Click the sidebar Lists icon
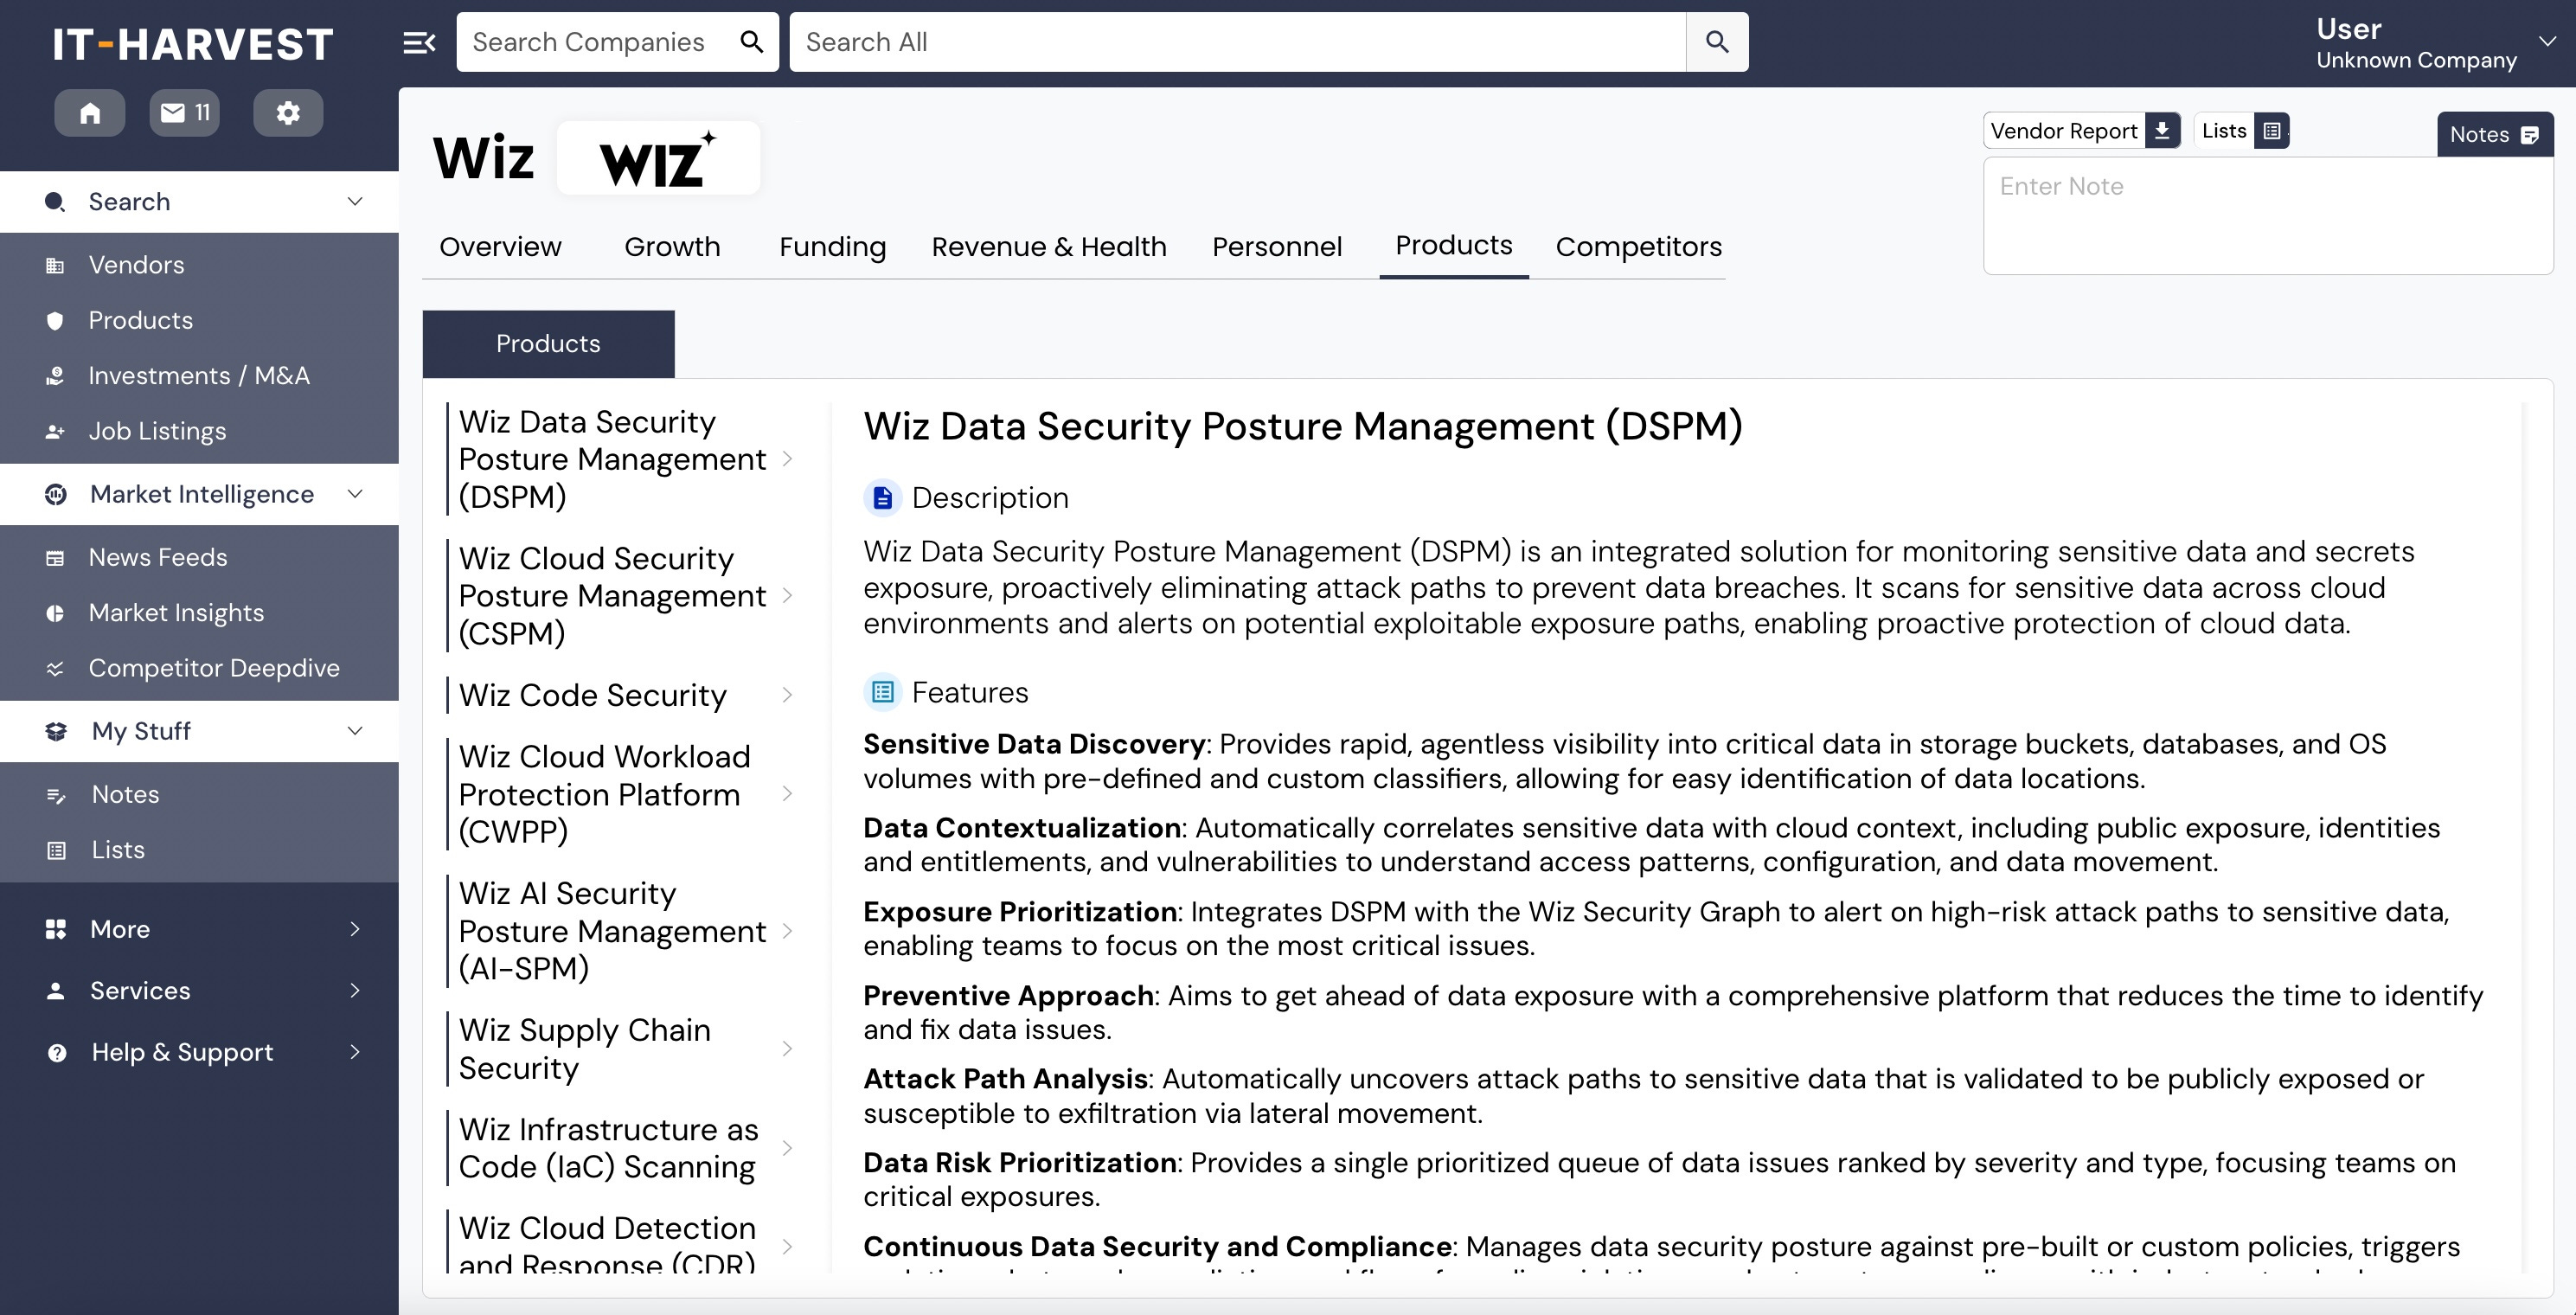The height and width of the screenshot is (1315, 2576). coord(56,850)
